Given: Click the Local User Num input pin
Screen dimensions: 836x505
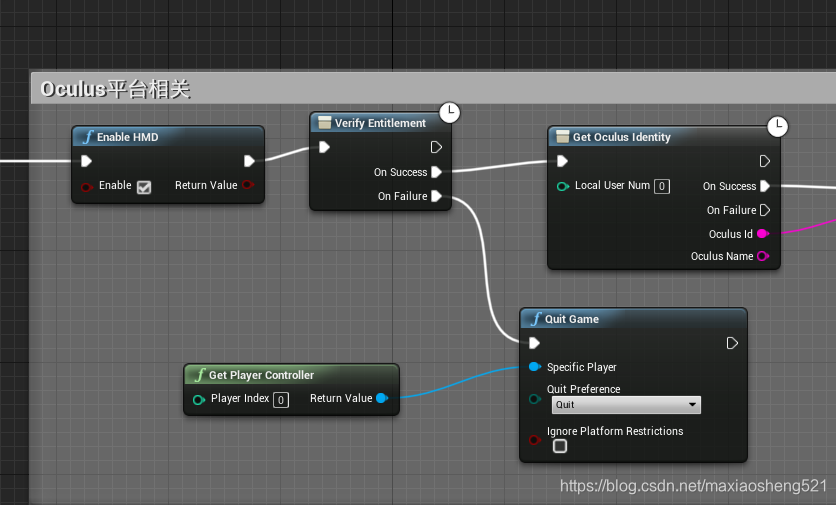Looking at the screenshot, I should tap(563, 186).
